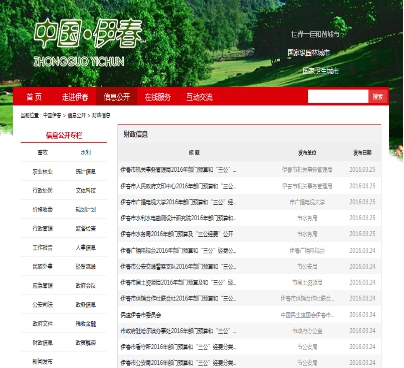Follow the 中国伊春 breadcrumb link
Viewport: 404px width, 368px height.
click(x=52, y=116)
